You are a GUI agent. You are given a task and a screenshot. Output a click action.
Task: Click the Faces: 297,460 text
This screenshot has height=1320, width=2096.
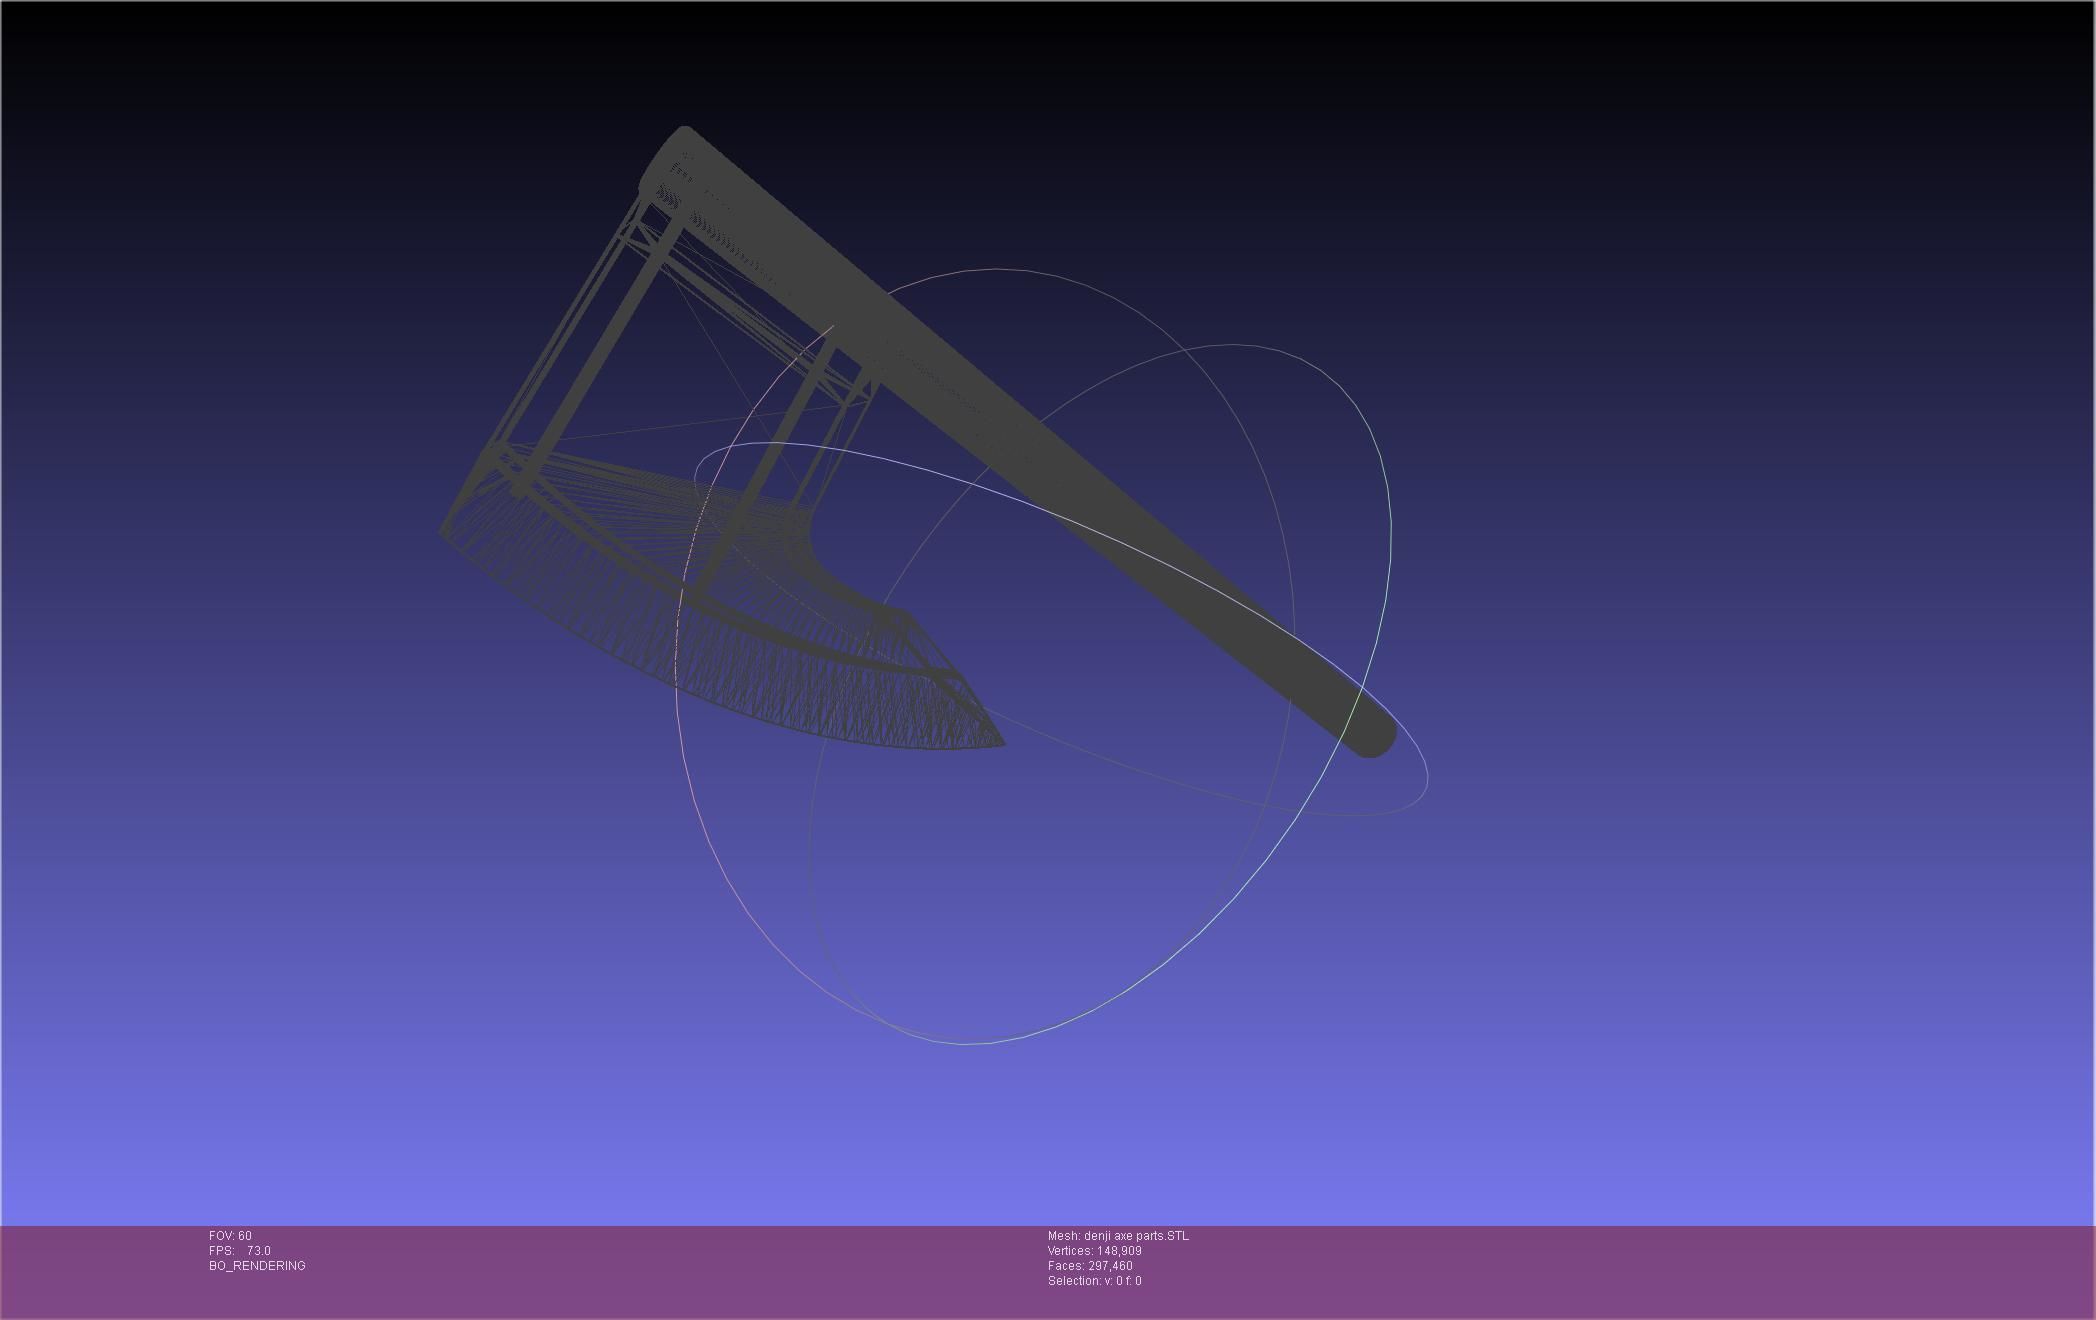click(1090, 1266)
